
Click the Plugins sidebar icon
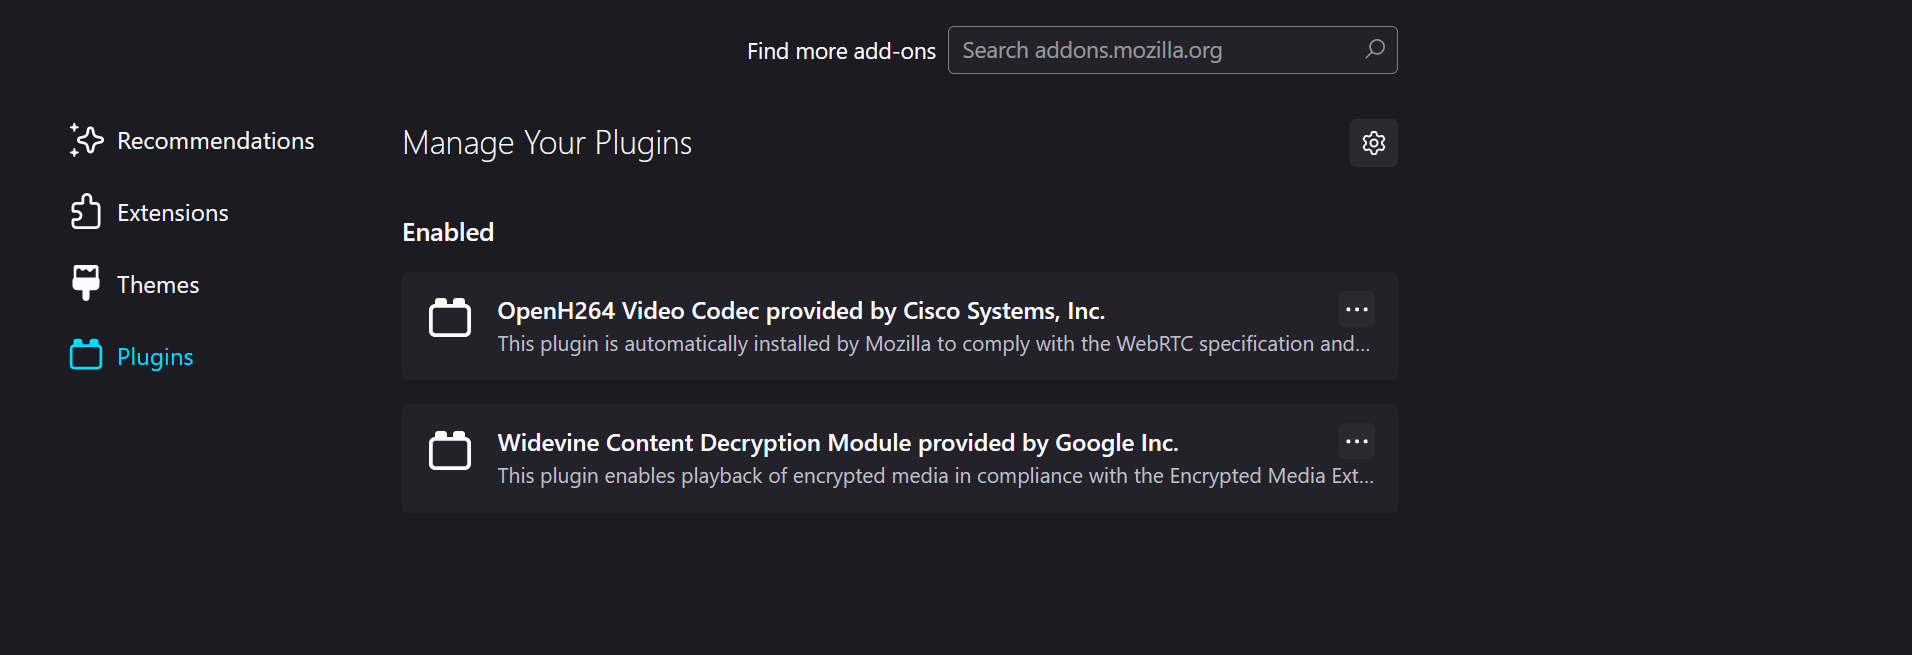[x=85, y=355]
